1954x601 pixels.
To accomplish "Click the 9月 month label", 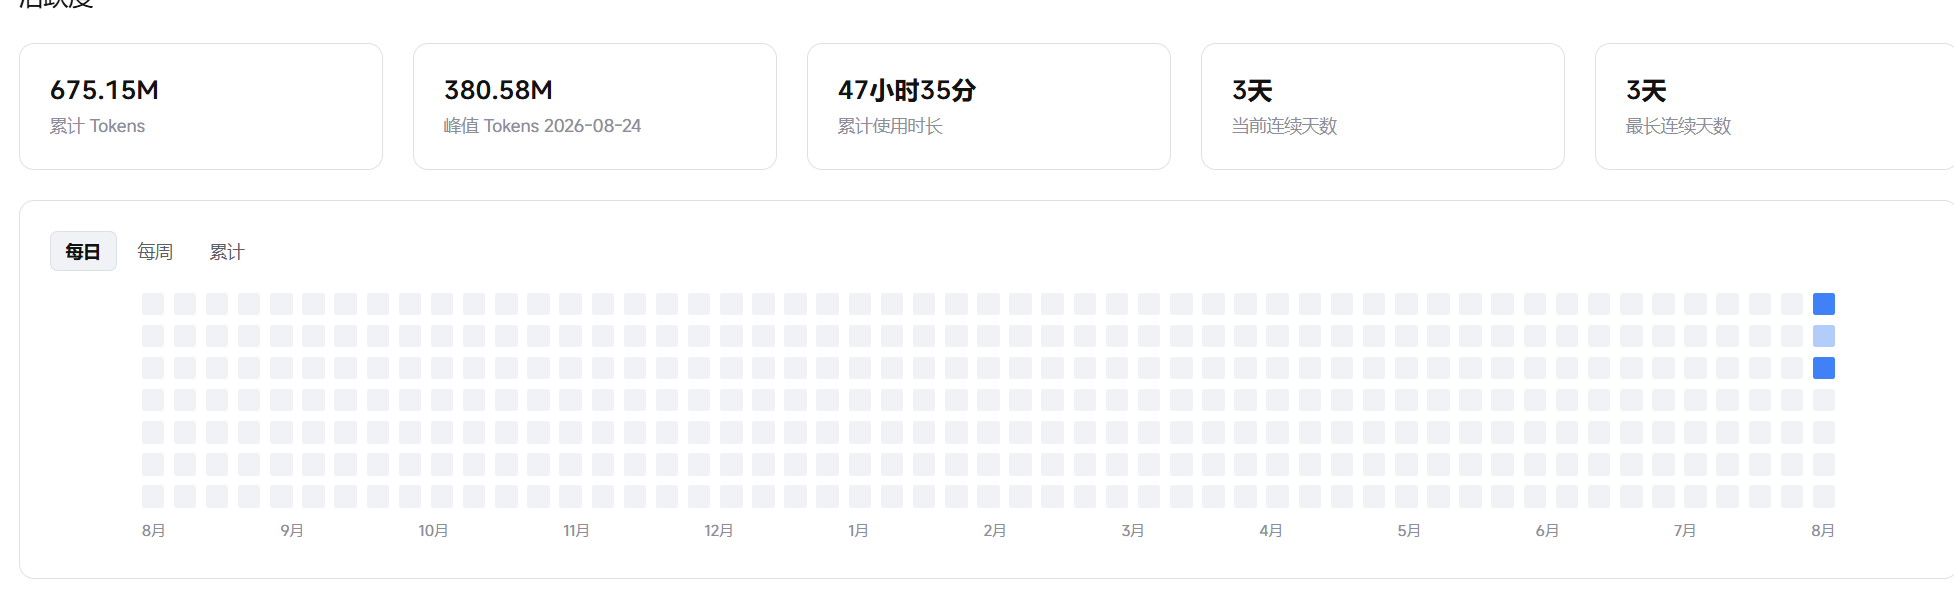I will (292, 530).
